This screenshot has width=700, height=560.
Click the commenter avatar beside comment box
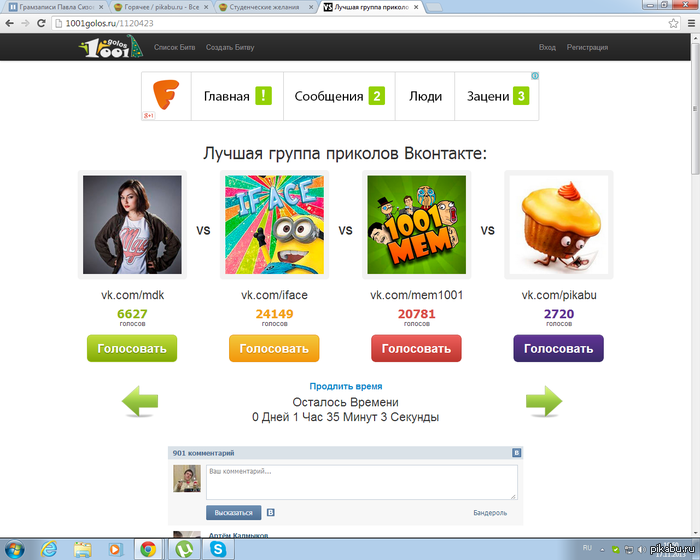187,478
